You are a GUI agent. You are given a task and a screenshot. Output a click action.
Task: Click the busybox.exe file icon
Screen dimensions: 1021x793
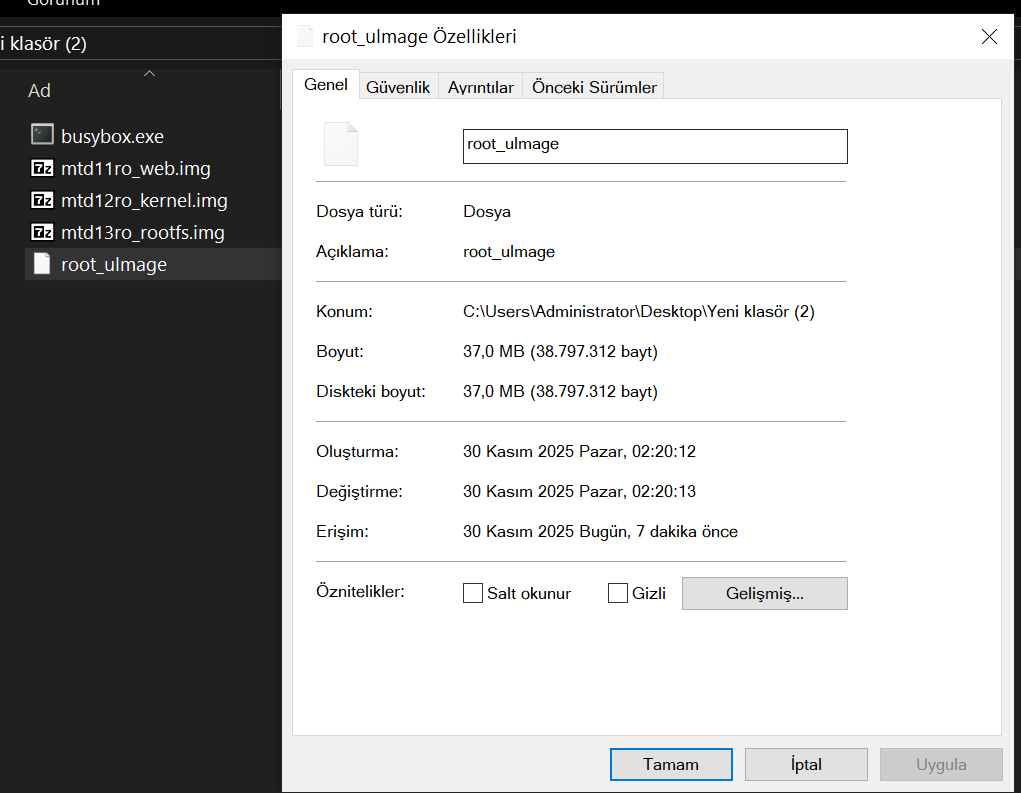pos(42,136)
